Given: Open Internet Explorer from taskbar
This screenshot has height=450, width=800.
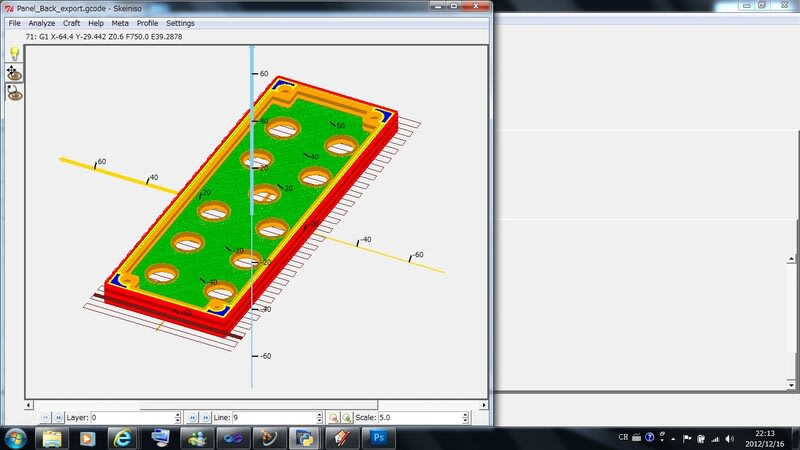Looking at the screenshot, I should click(122, 438).
